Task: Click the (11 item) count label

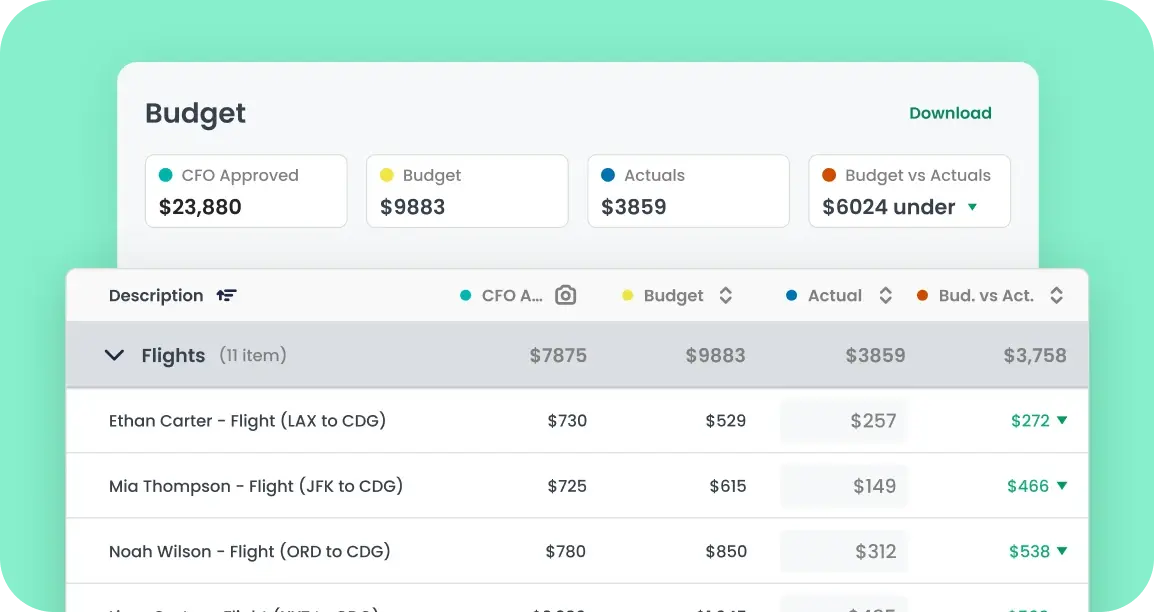Action: [252, 355]
